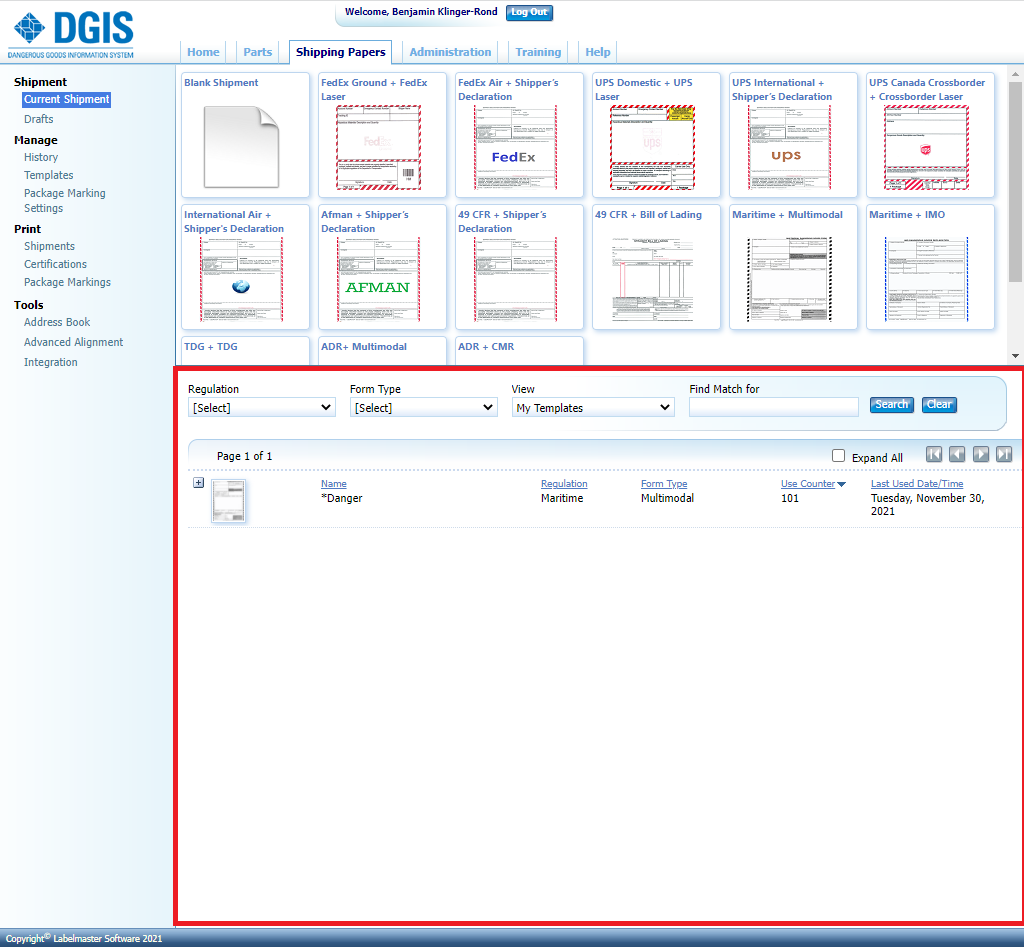Toggle the Use Counter sort direction arrow
Image resolution: width=1024 pixels, height=947 pixels.
(x=841, y=483)
